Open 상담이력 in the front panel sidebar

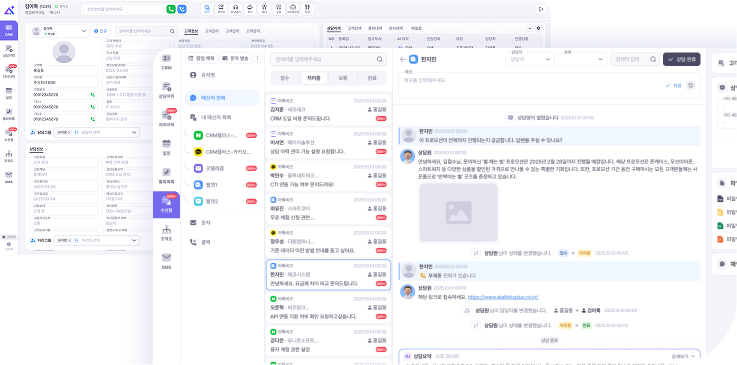point(166,90)
